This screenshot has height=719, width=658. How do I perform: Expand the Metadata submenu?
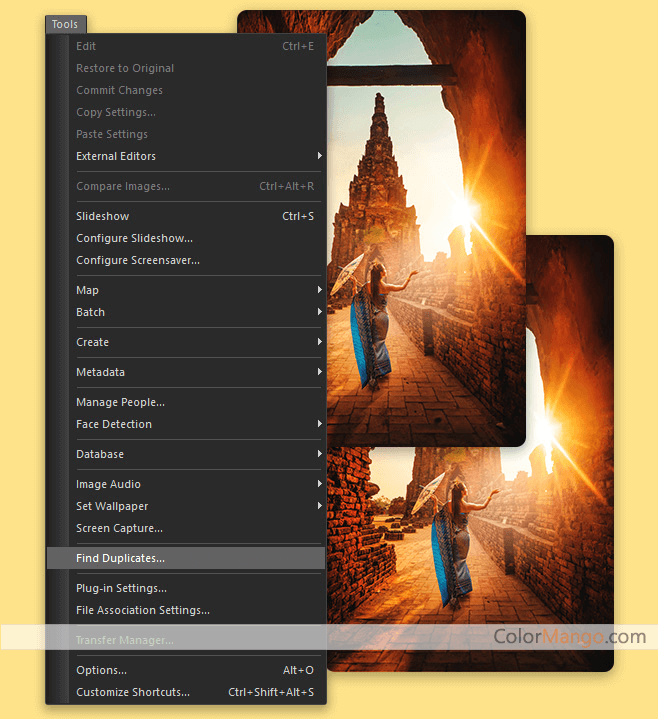pyautogui.click(x=101, y=372)
